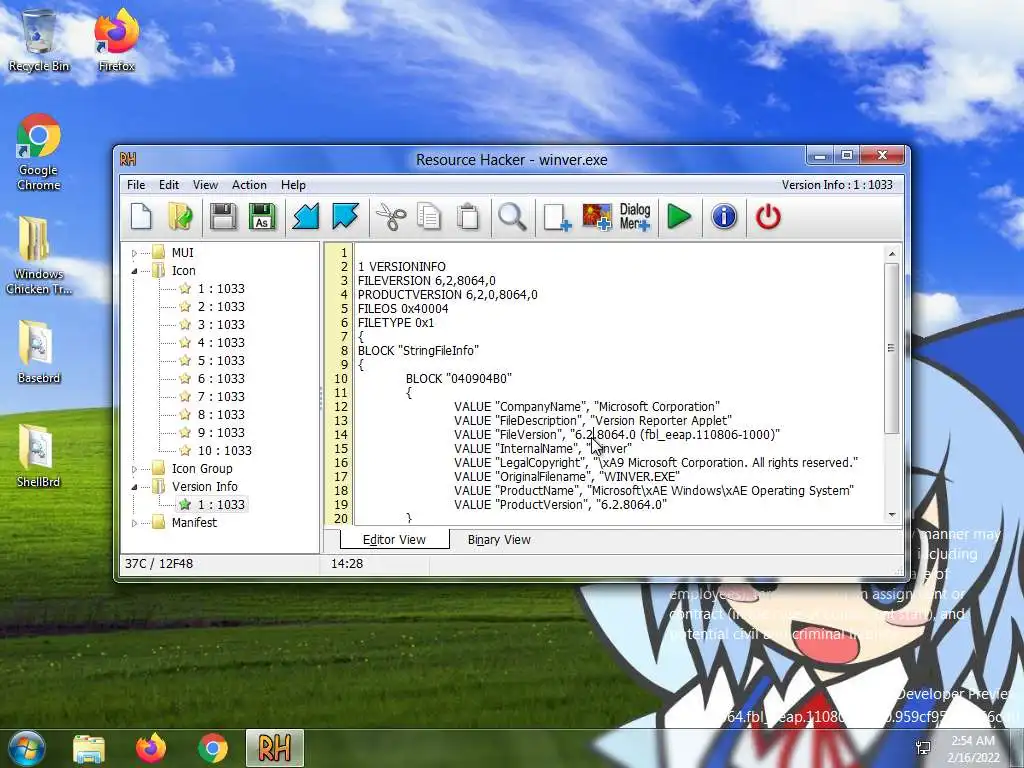Save the file with the floppy disk icon
1024x768 pixels.
point(223,217)
